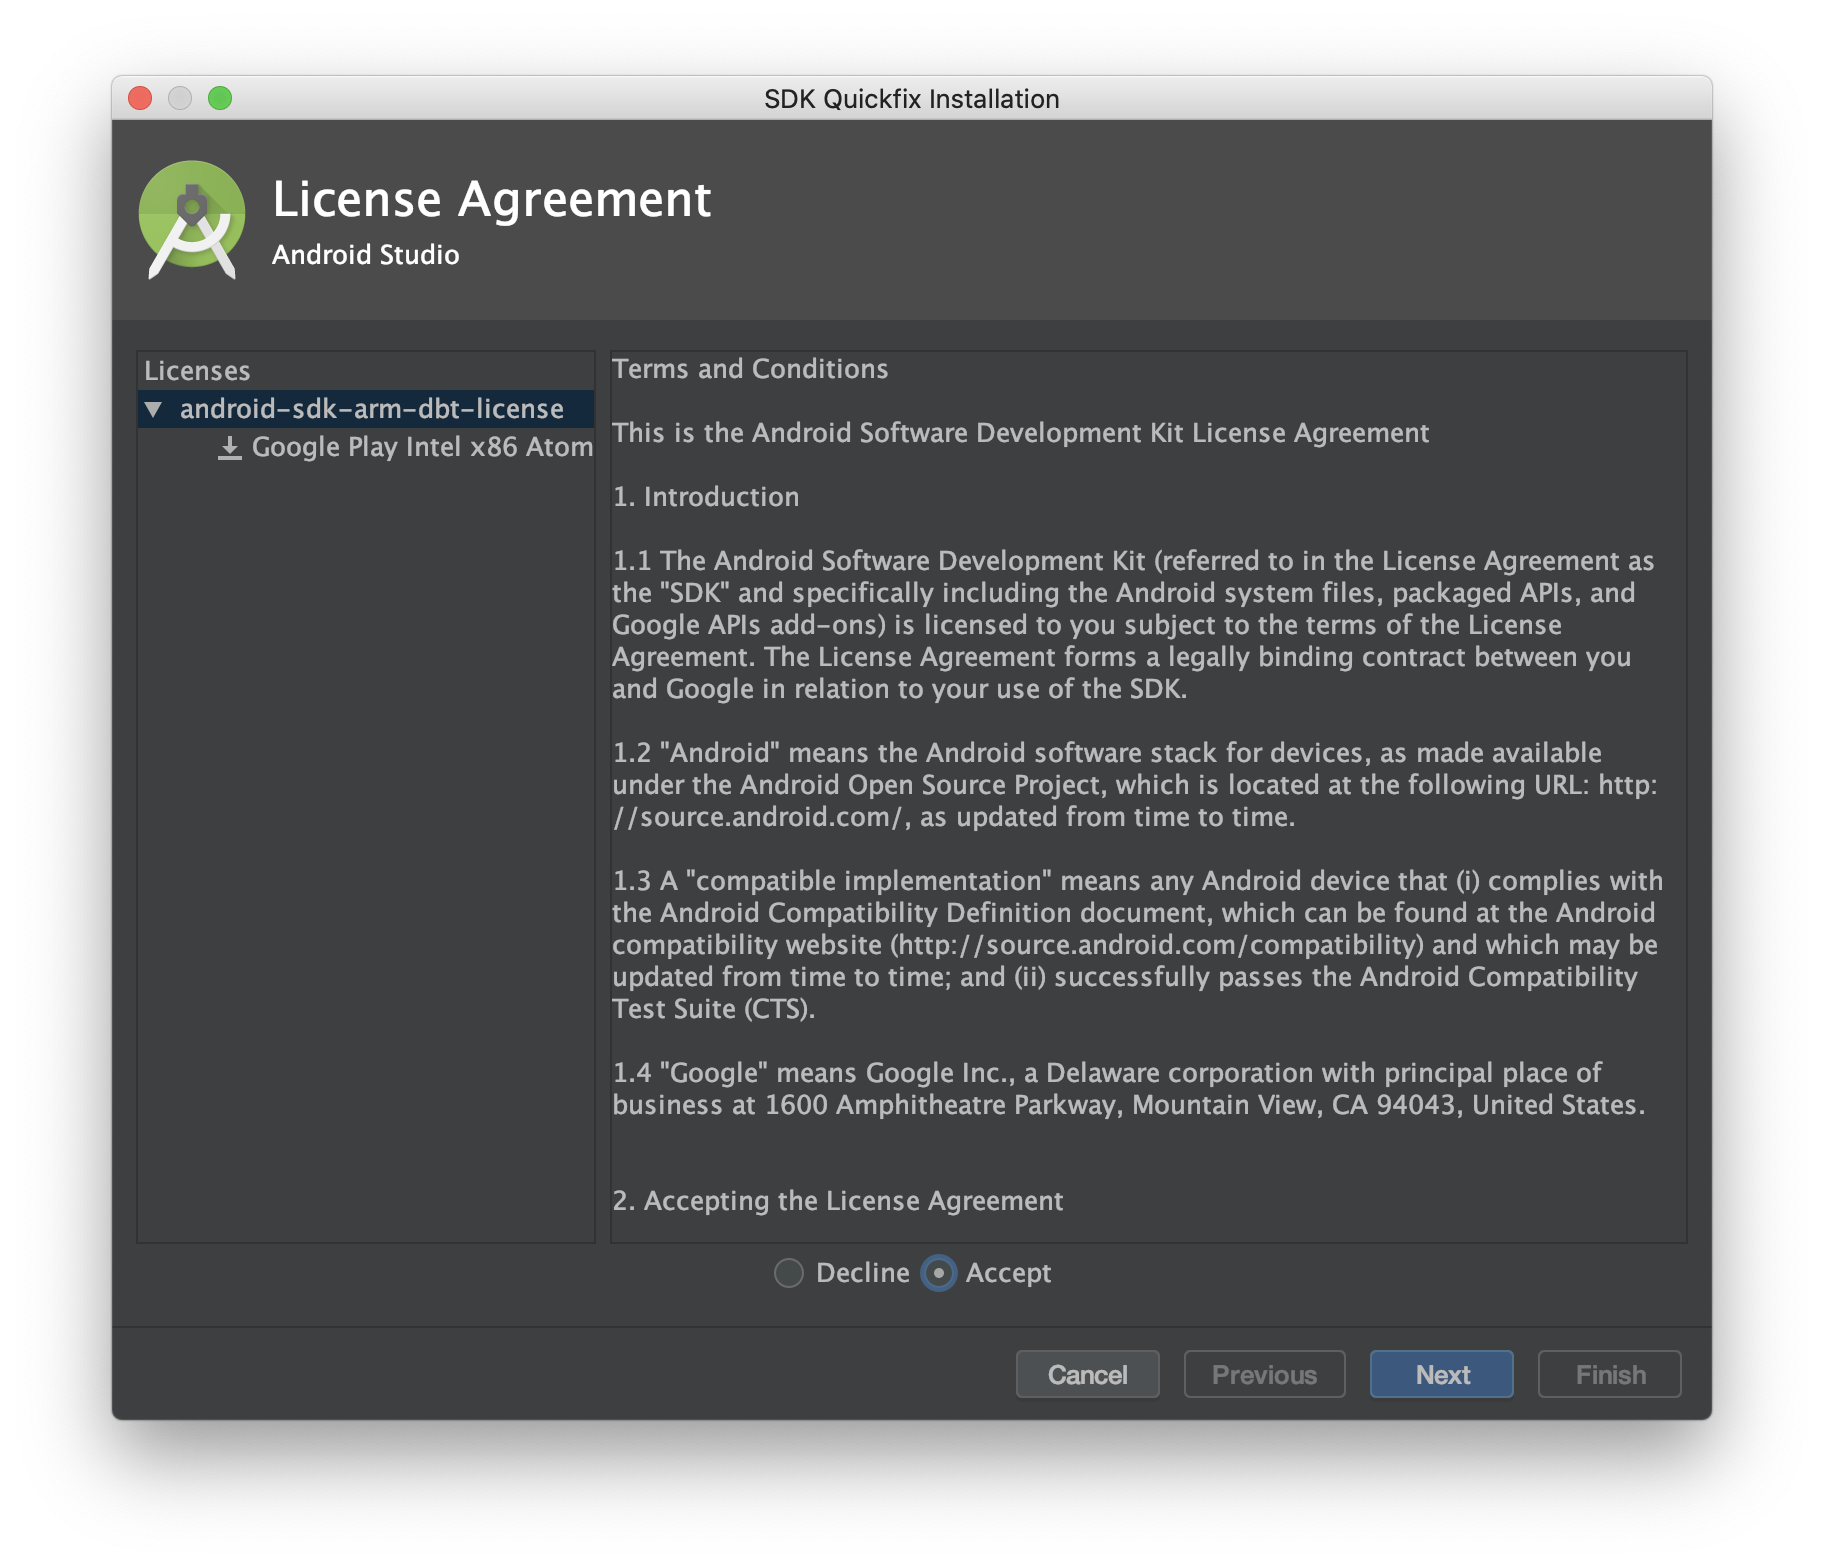Click the Android Studio subtitle text

coord(366,255)
